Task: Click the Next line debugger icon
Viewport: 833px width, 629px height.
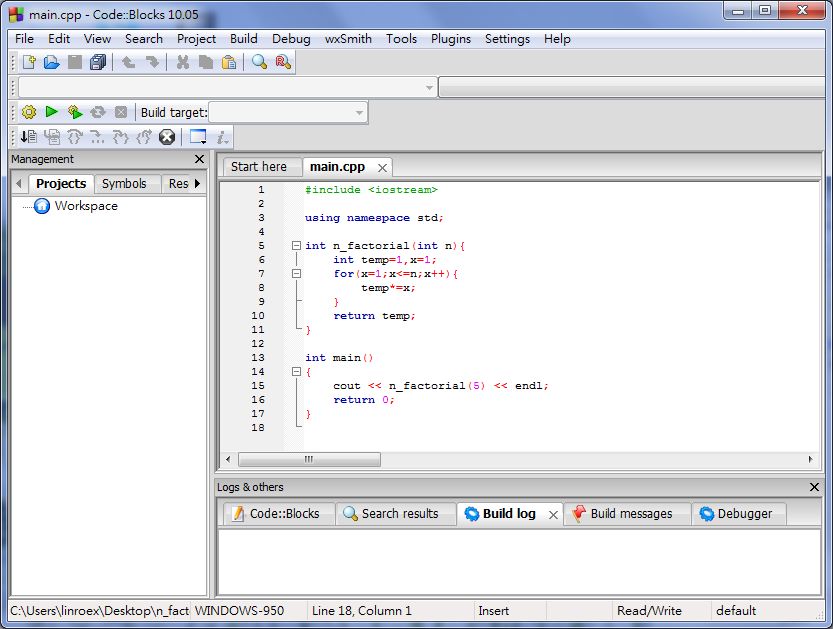Action: (75, 137)
